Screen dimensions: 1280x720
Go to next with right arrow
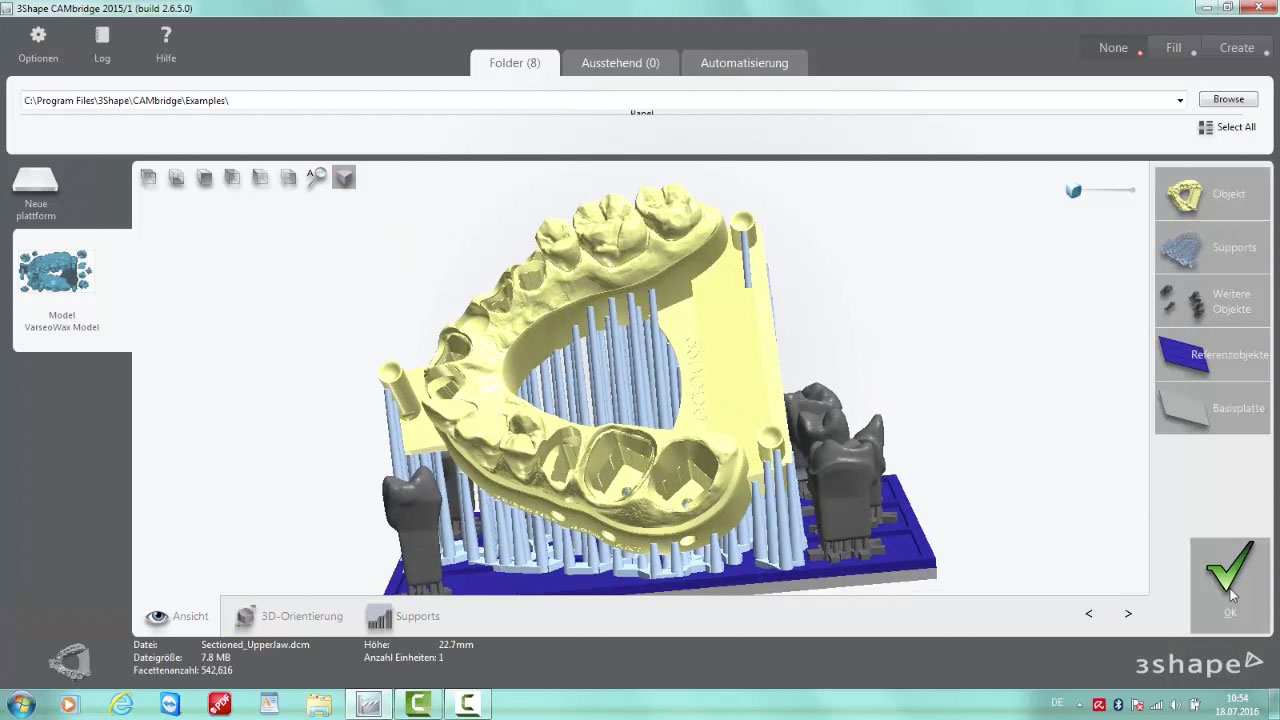(x=1128, y=614)
